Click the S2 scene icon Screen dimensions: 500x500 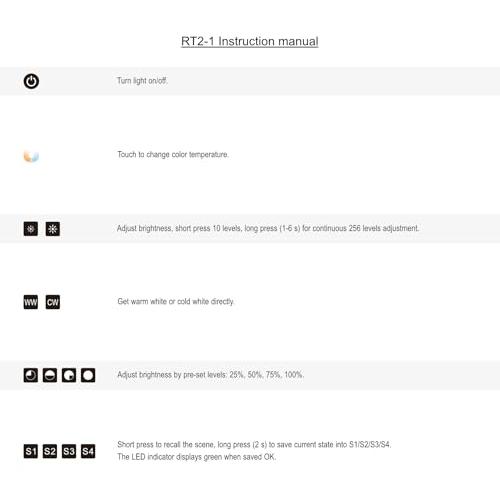[x=50, y=451]
